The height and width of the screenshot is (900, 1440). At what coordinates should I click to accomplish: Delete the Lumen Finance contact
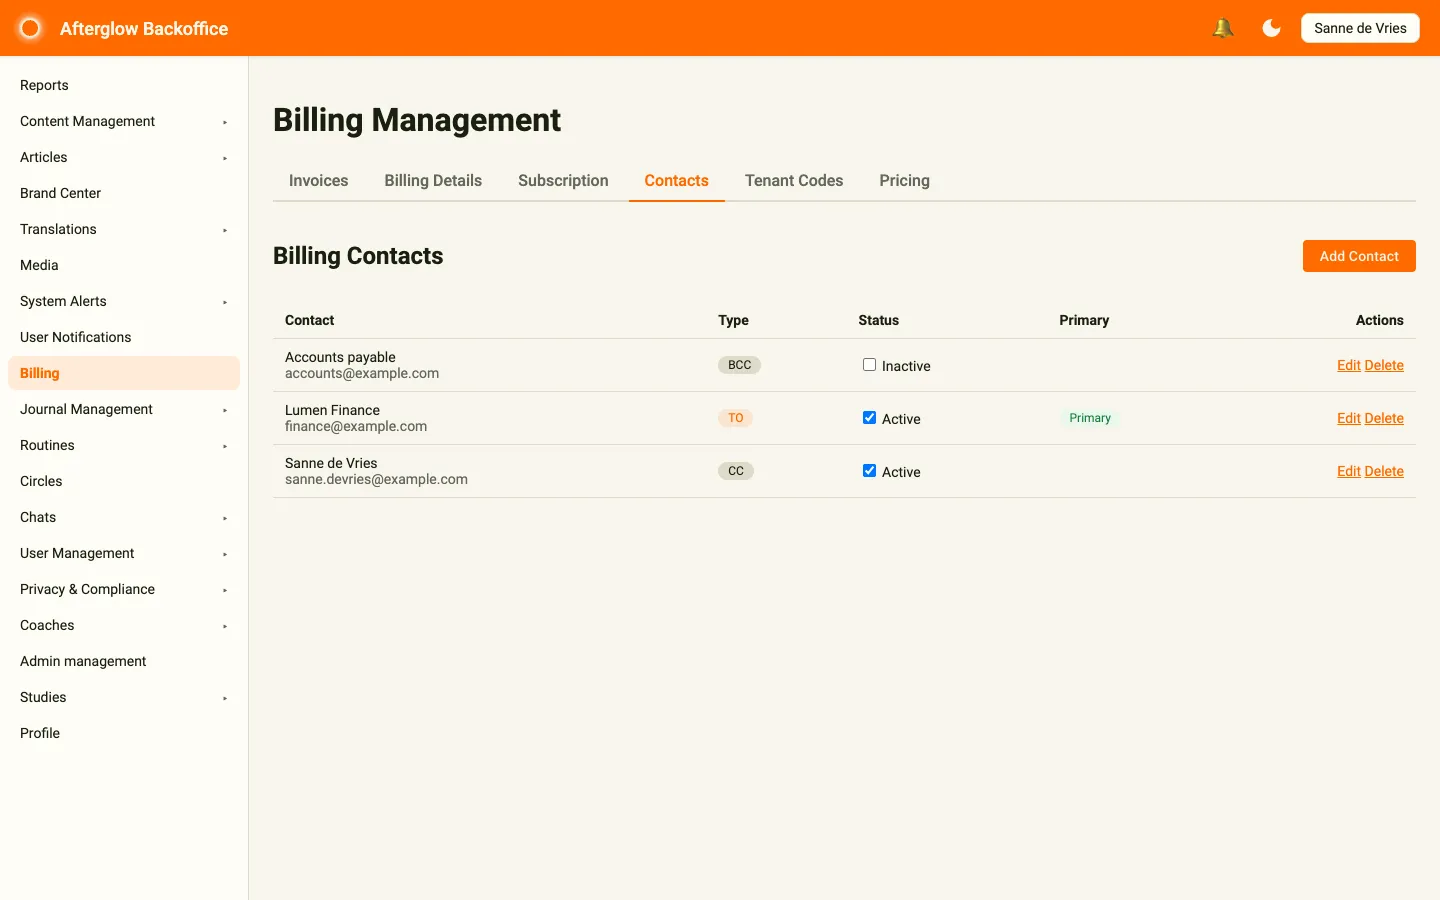pos(1384,418)
